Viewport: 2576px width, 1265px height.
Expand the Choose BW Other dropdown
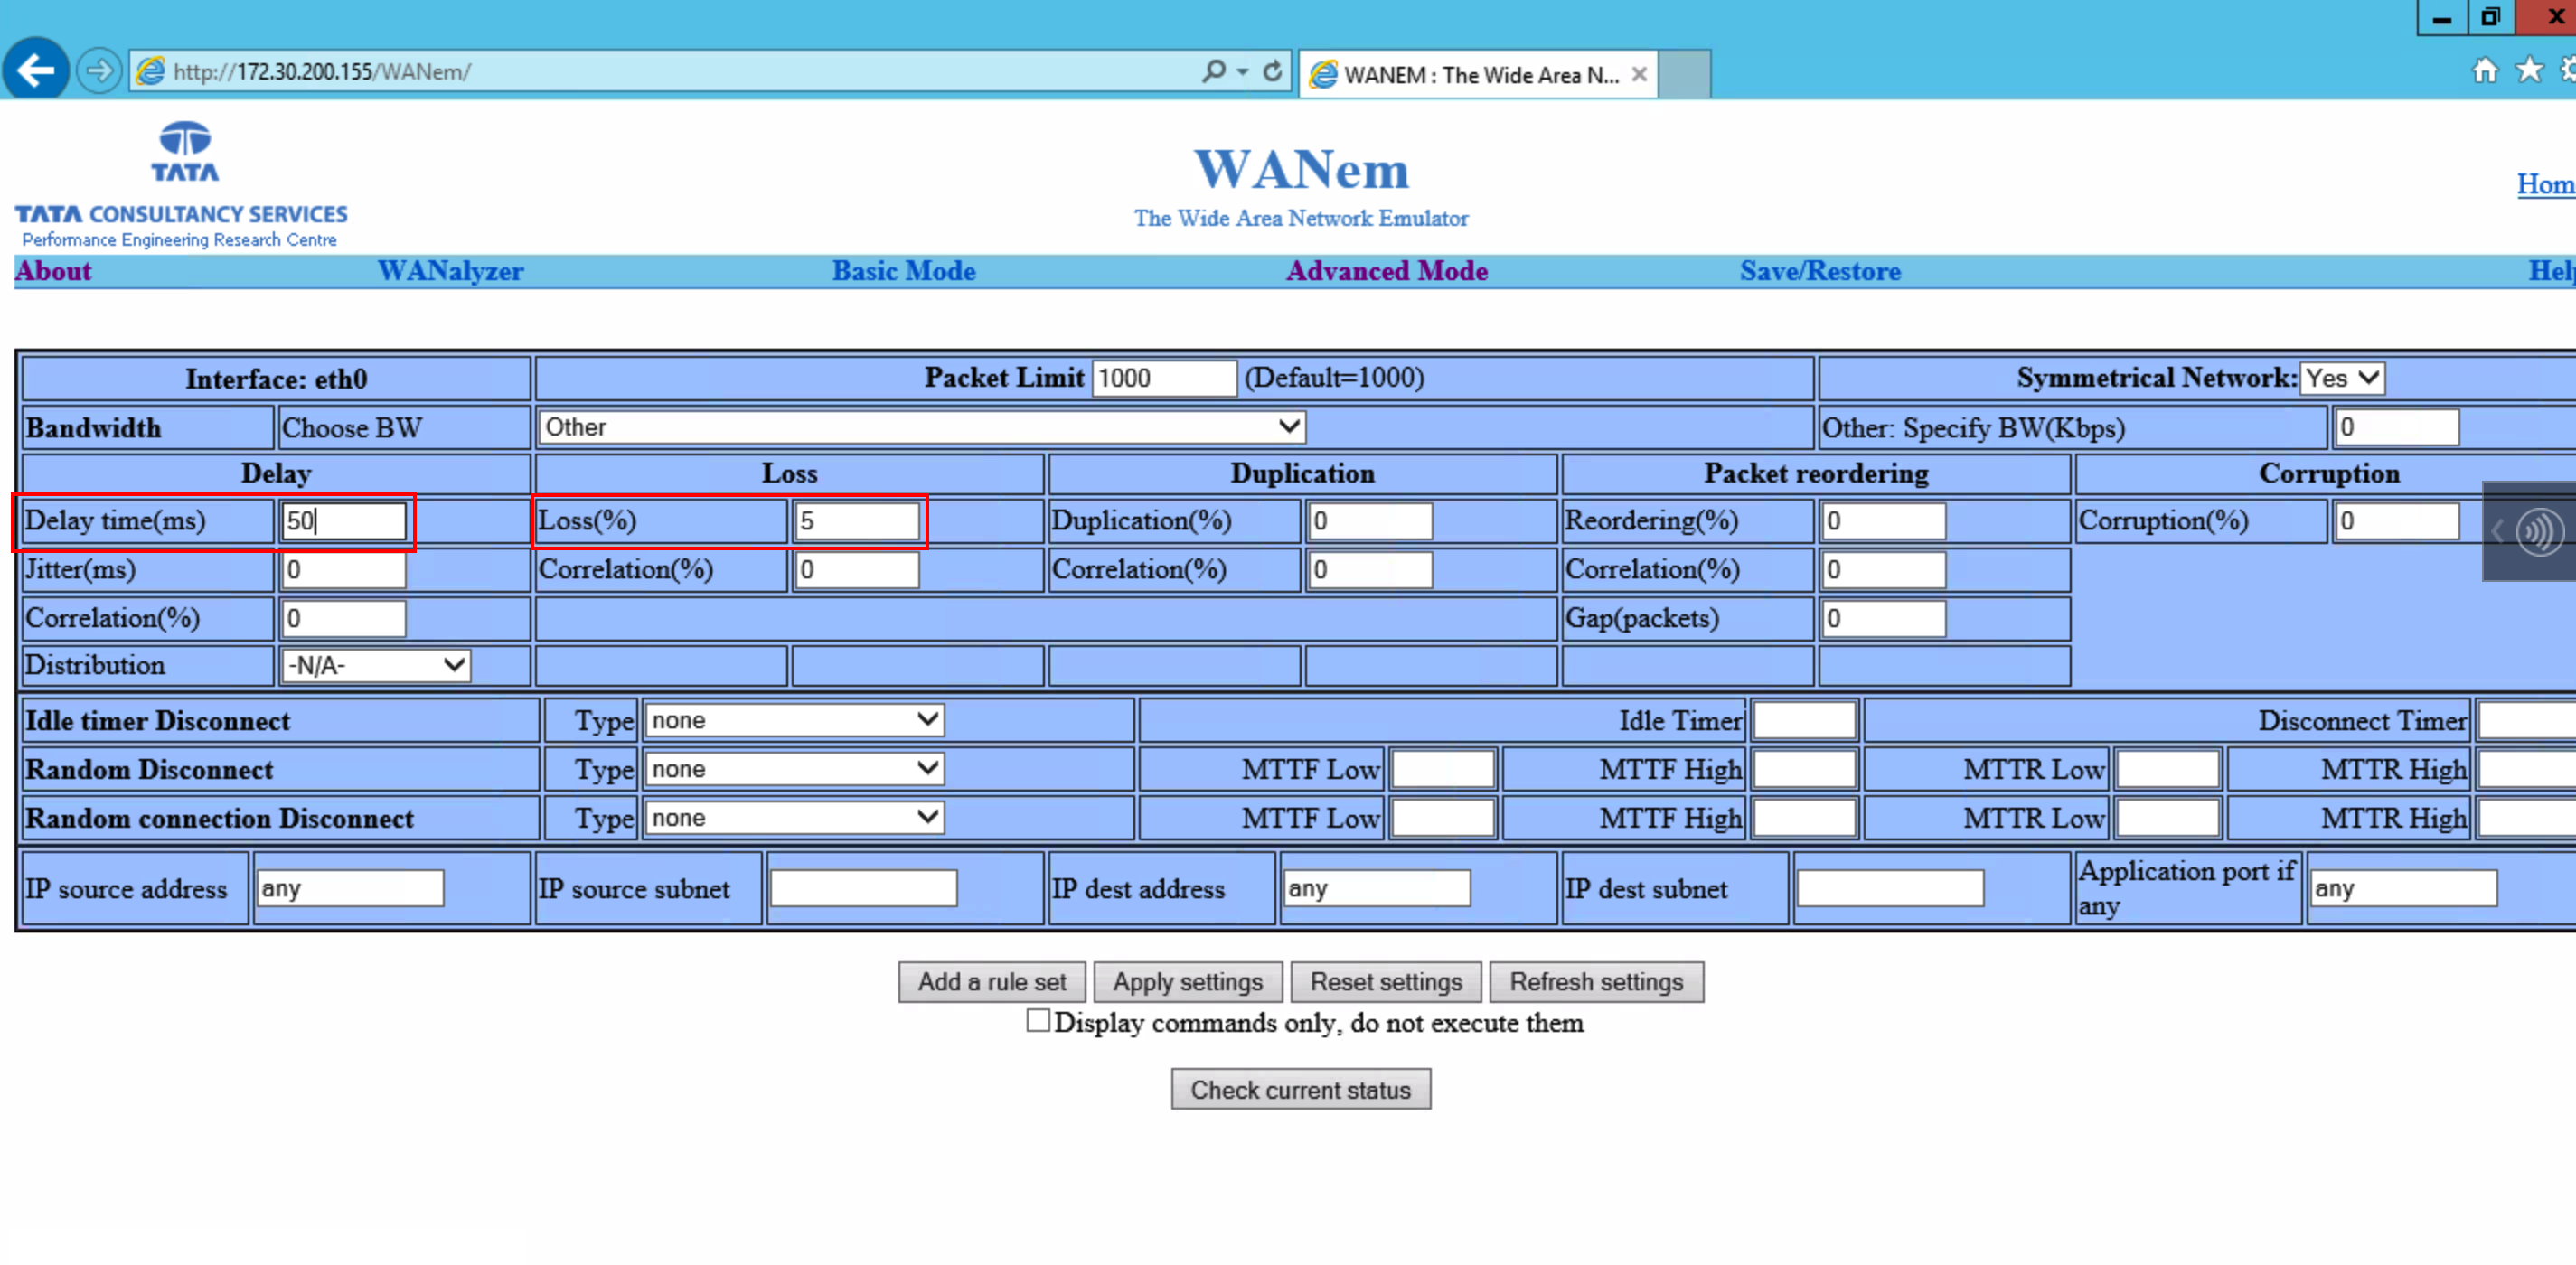pyautogui.click(x=921, y=427)
